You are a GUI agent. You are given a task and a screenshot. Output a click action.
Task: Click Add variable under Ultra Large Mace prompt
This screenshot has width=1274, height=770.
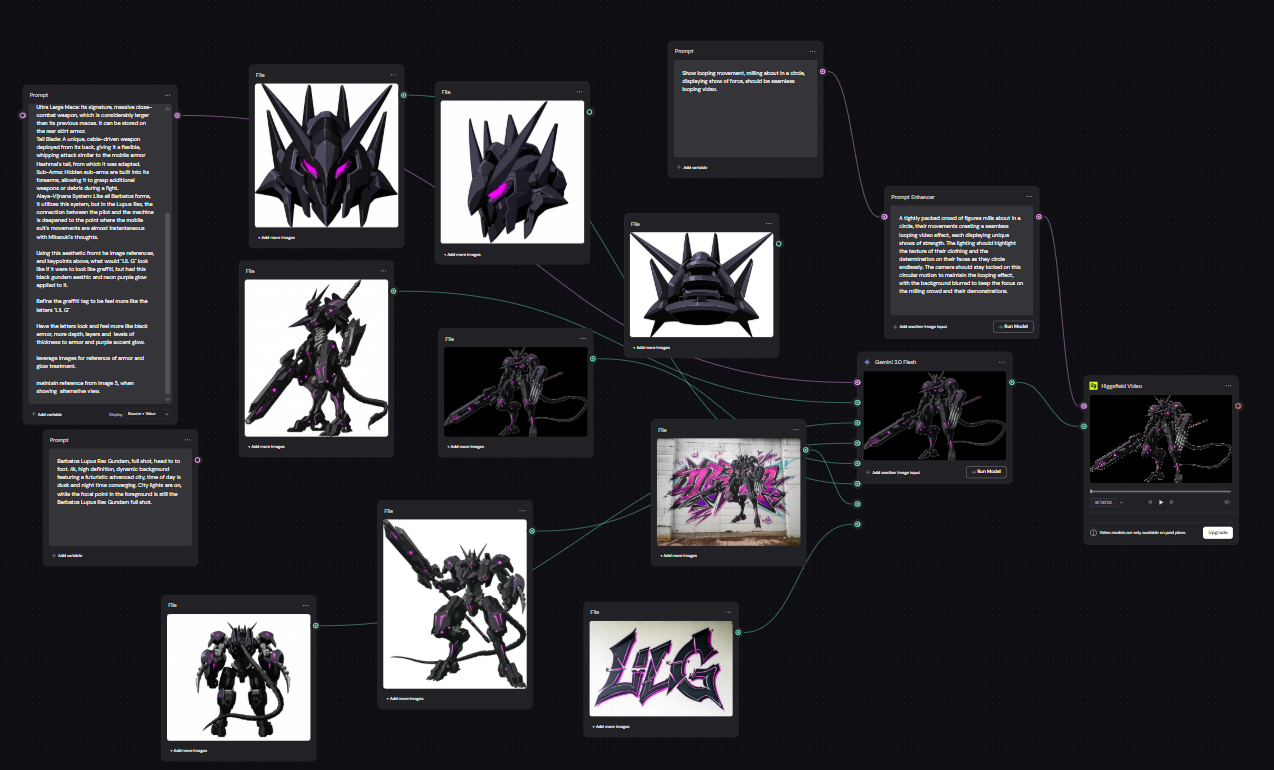47,413
